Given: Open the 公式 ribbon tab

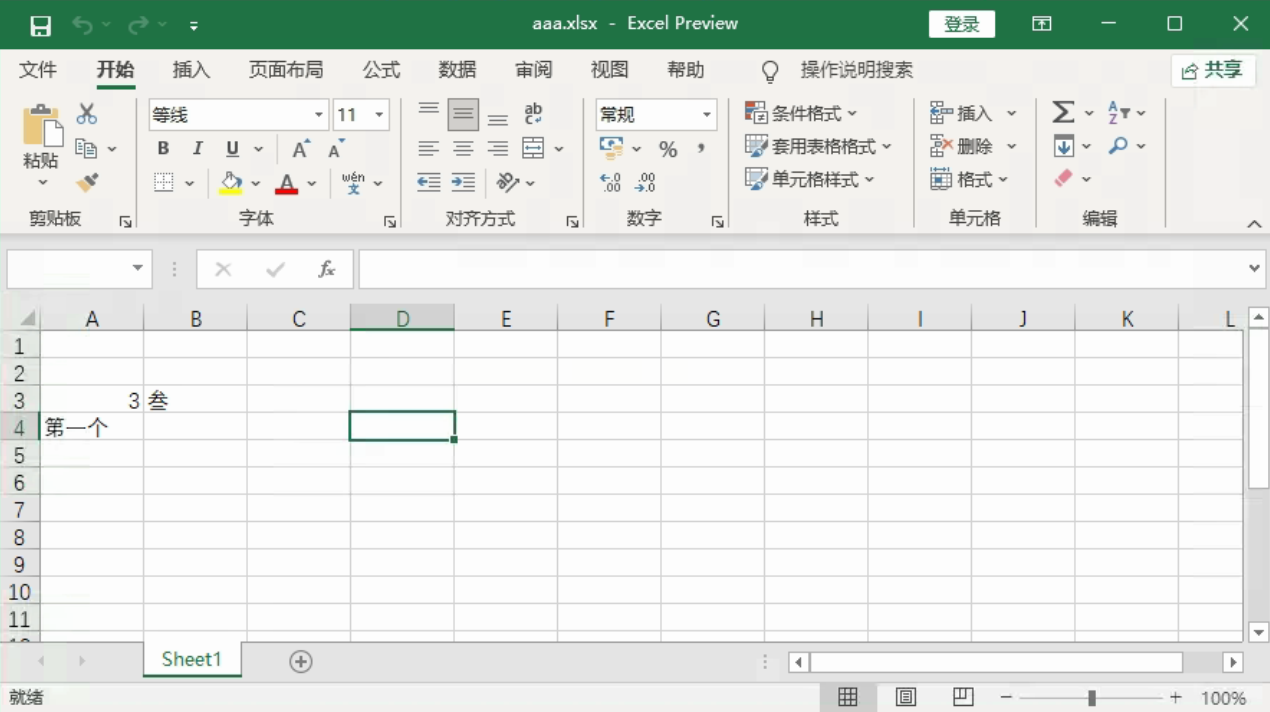Looking at the screenshot, I should coord(381,70).
